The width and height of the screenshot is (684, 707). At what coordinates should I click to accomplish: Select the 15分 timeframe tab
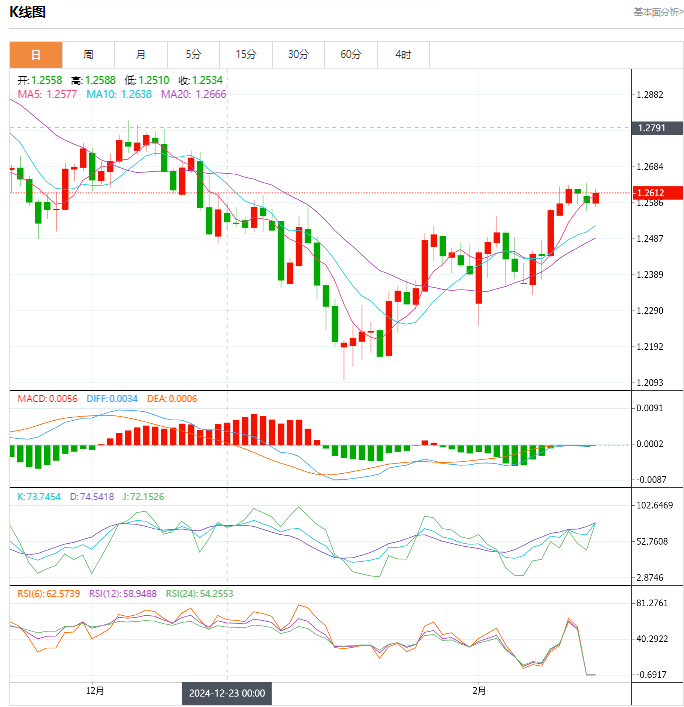(245, 55)
